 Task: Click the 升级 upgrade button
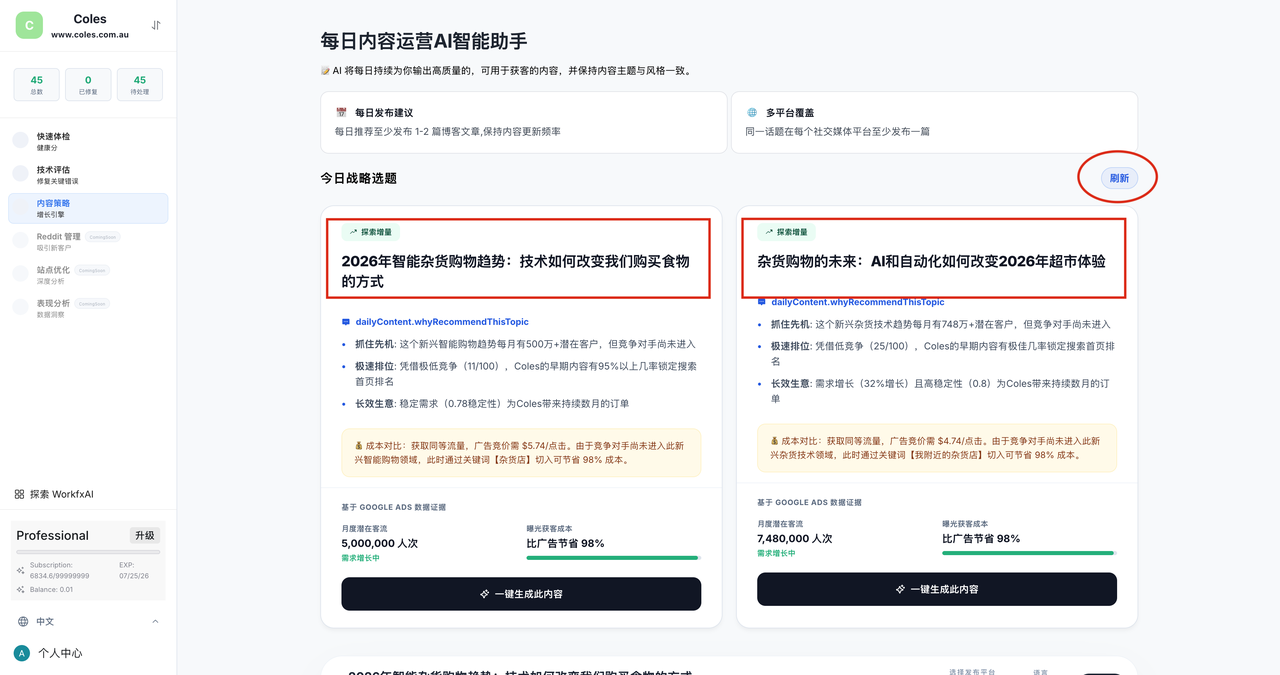[145, 535]
